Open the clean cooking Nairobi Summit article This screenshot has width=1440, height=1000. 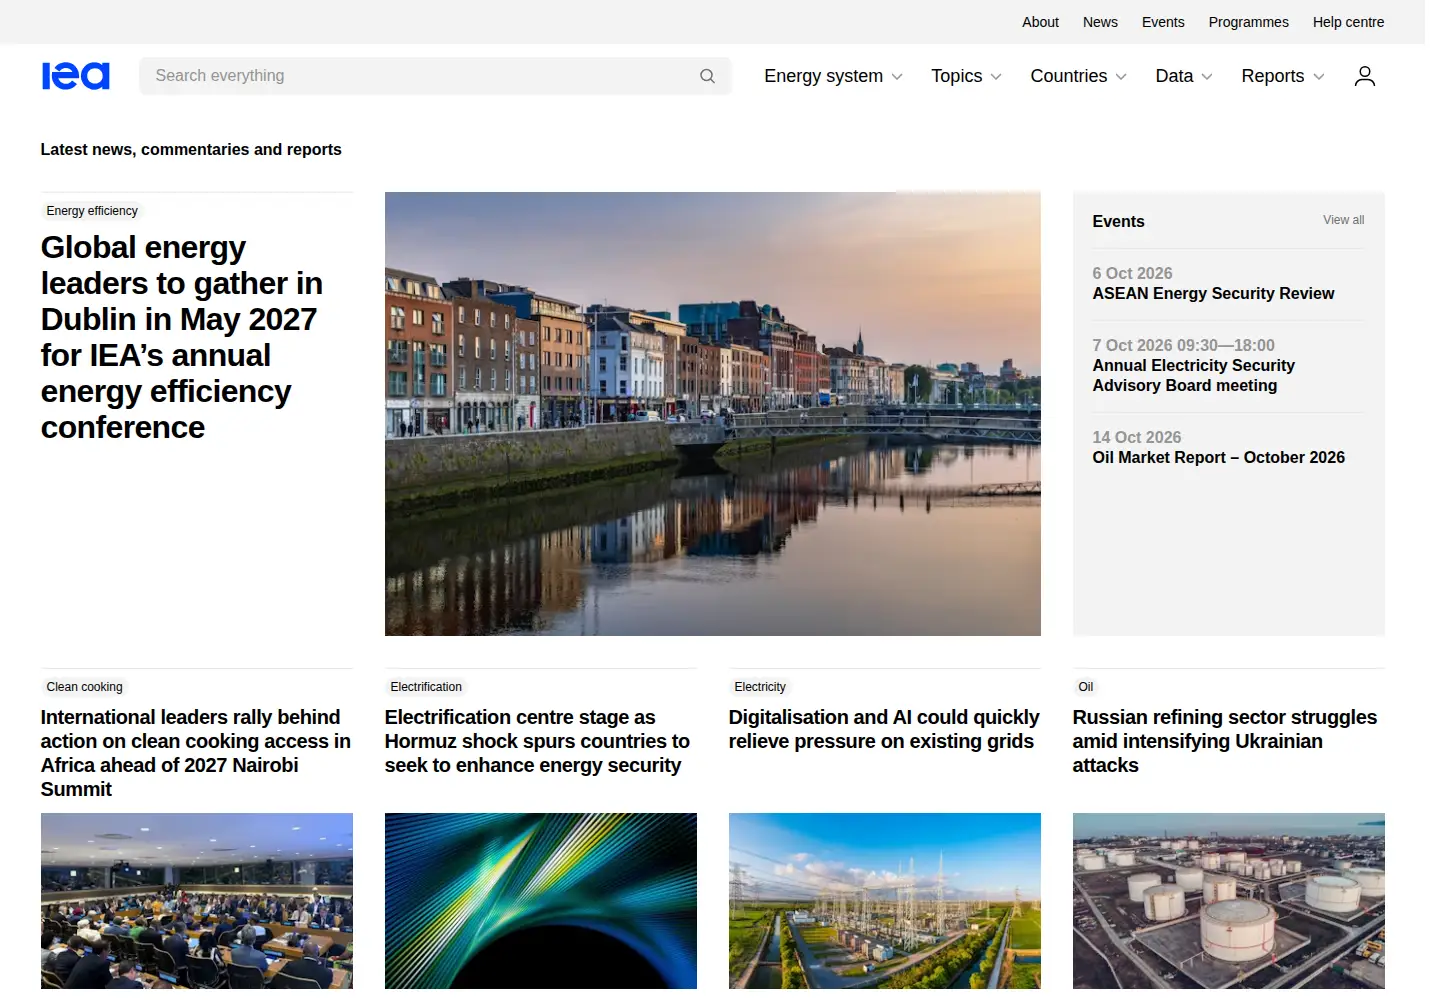click(x=196, y=753)
